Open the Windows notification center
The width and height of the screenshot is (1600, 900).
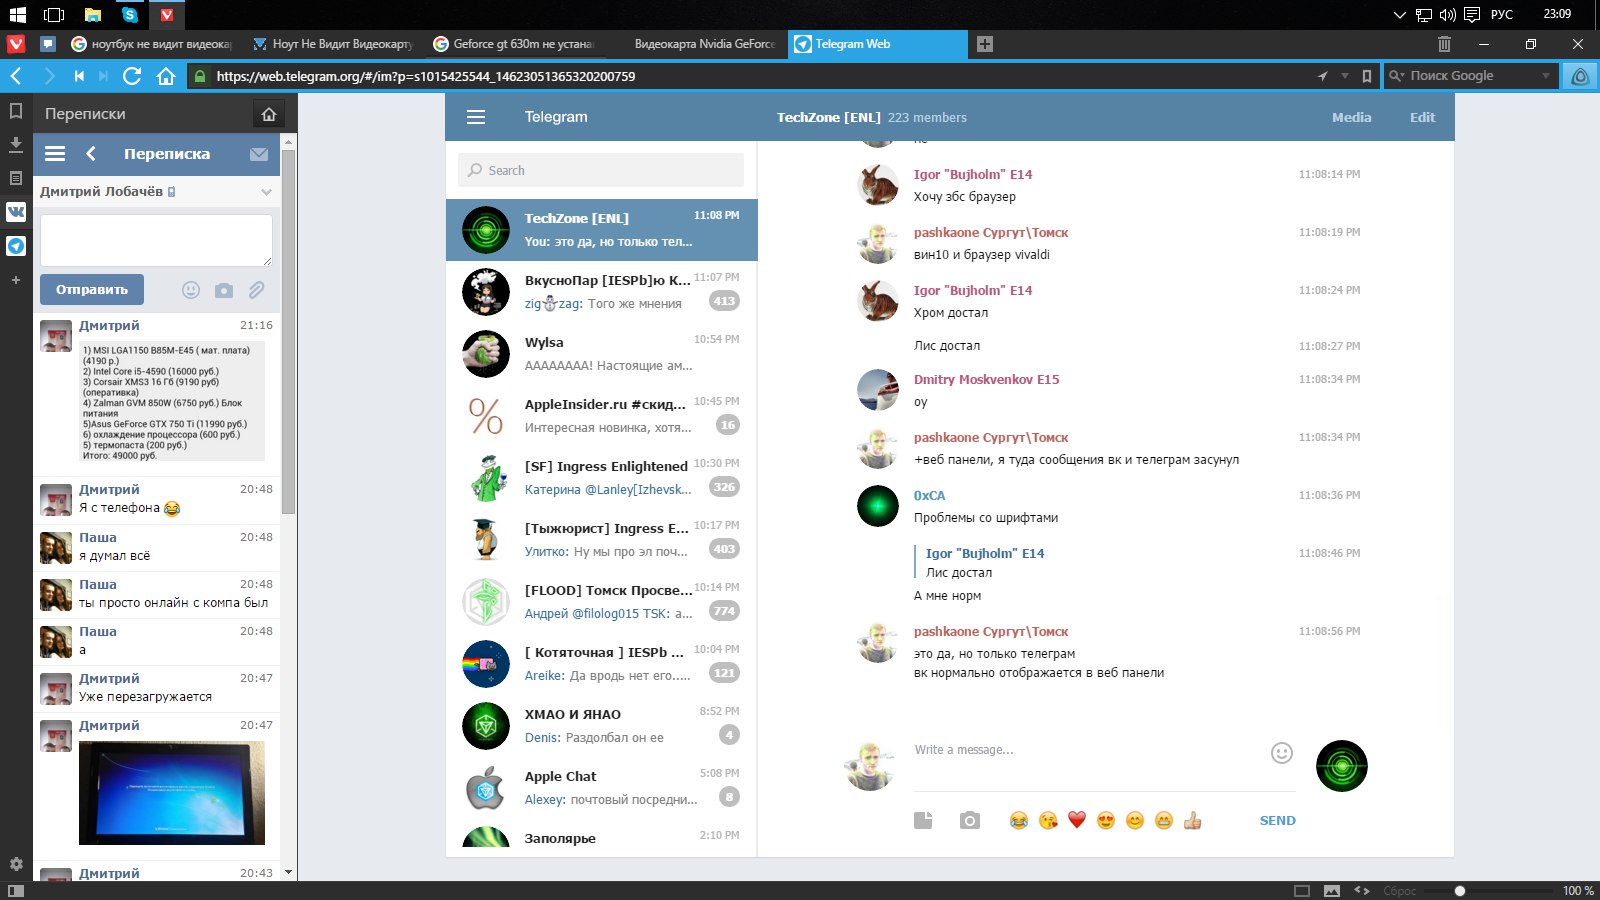(x=1472, y=15)
